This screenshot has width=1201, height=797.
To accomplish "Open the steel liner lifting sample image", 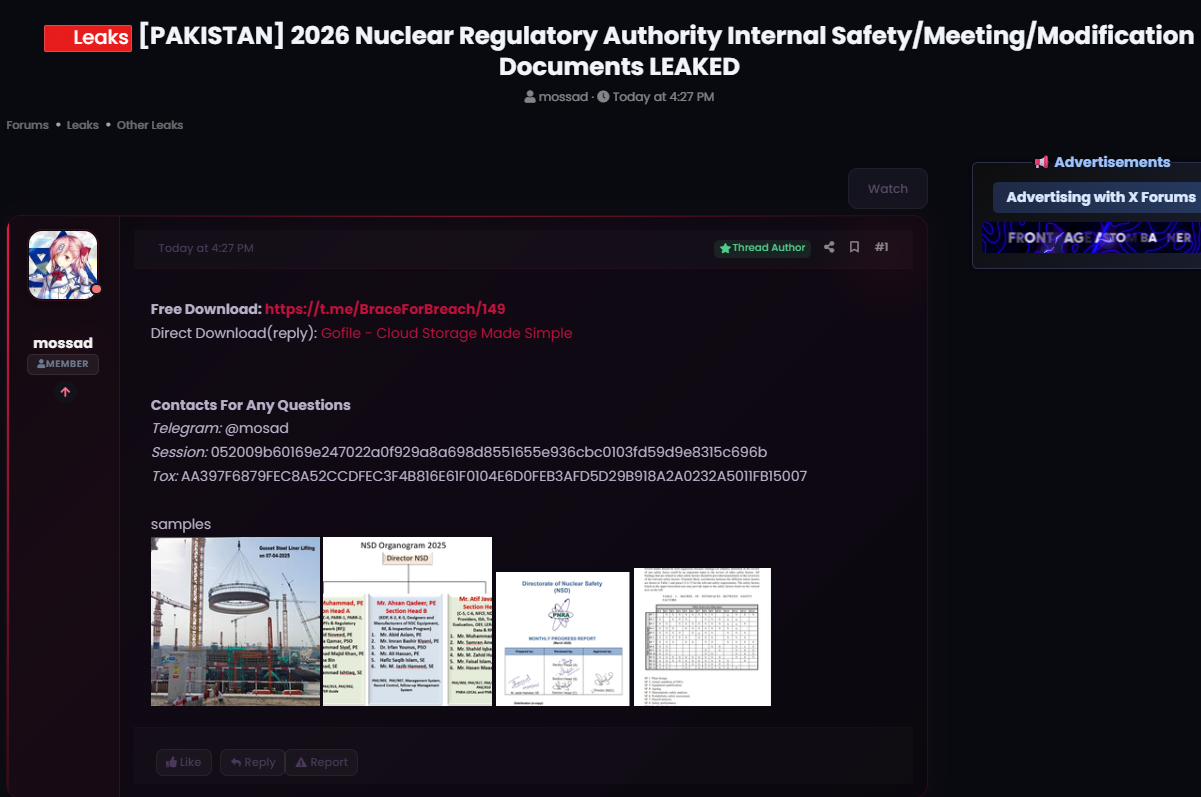I will 236,621.
